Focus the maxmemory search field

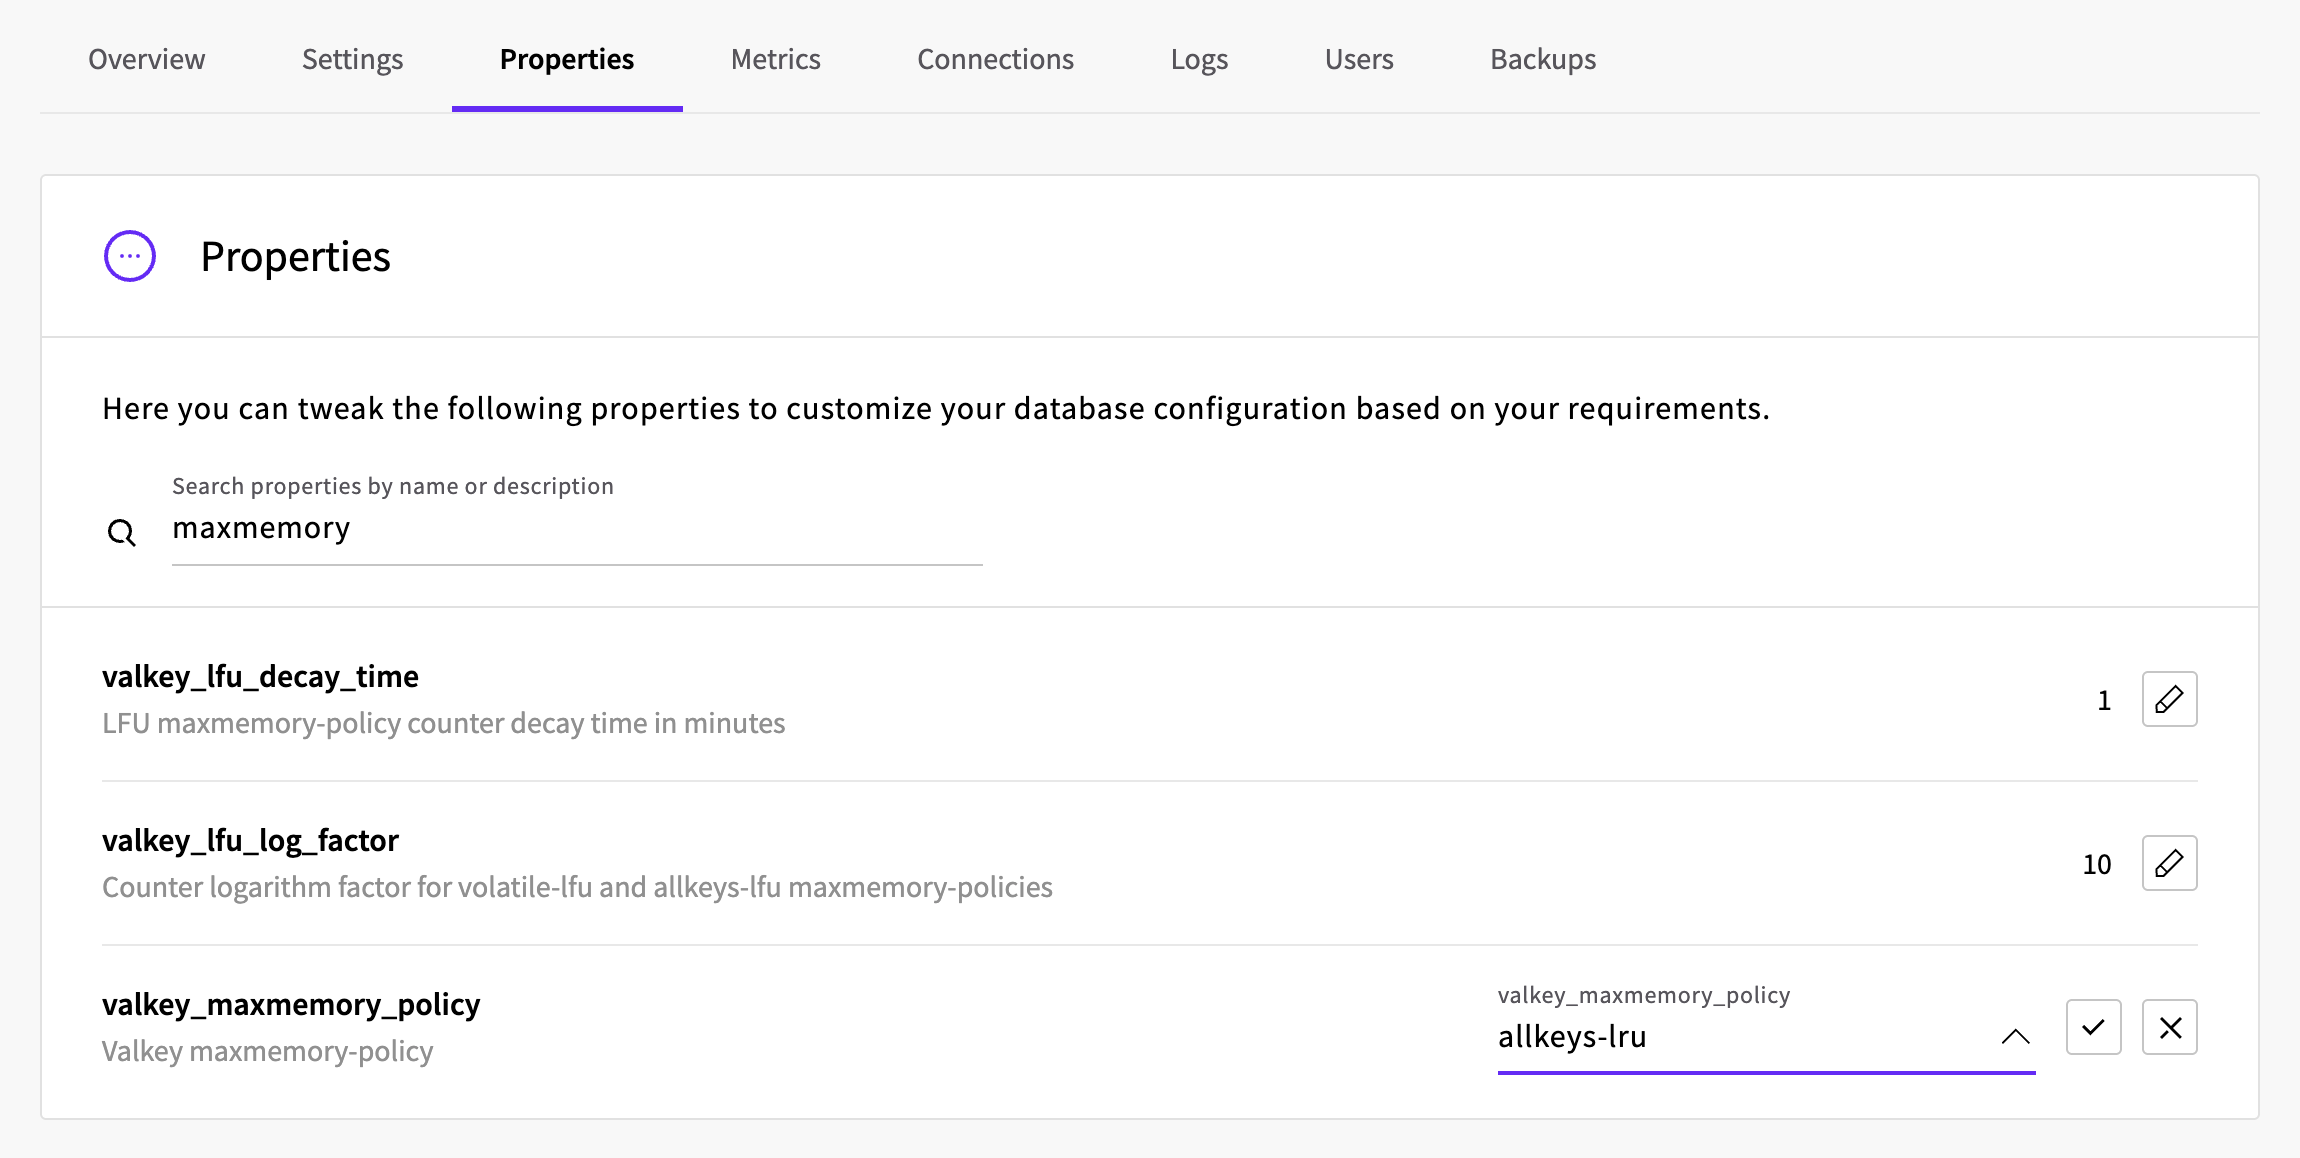click(x=577, y=528)
